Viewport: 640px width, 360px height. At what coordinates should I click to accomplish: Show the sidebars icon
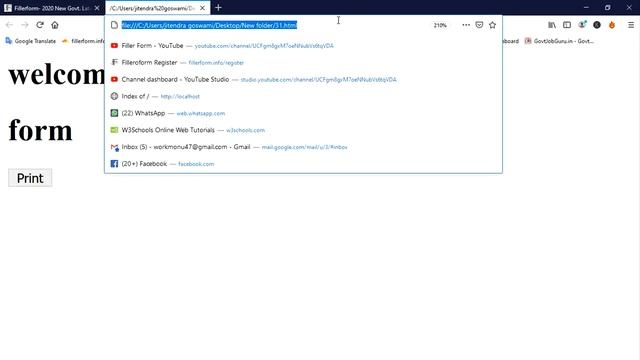pyautogui.click(x=567, y=25)
